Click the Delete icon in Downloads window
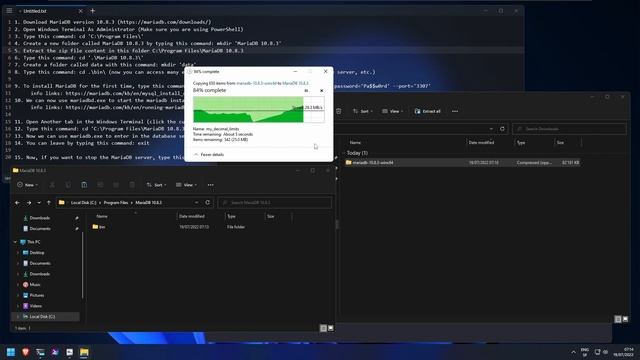The height and width of the screenshot is (360, 640). [x=339, y=111]
